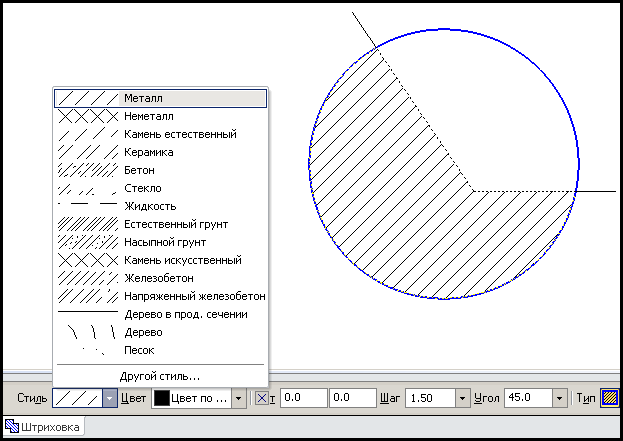
Task: Select the Керамика hatch pattern
Action: (x=160, y=152)
